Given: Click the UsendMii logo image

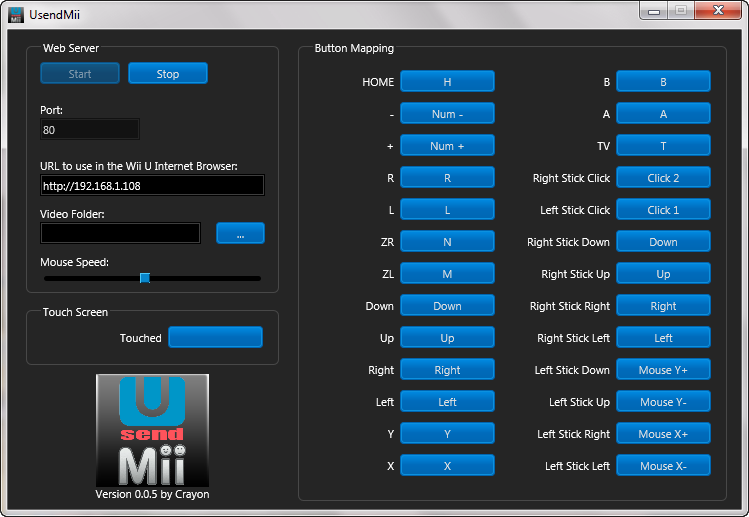Looking at the screenshot, I should tap(152, 430).
